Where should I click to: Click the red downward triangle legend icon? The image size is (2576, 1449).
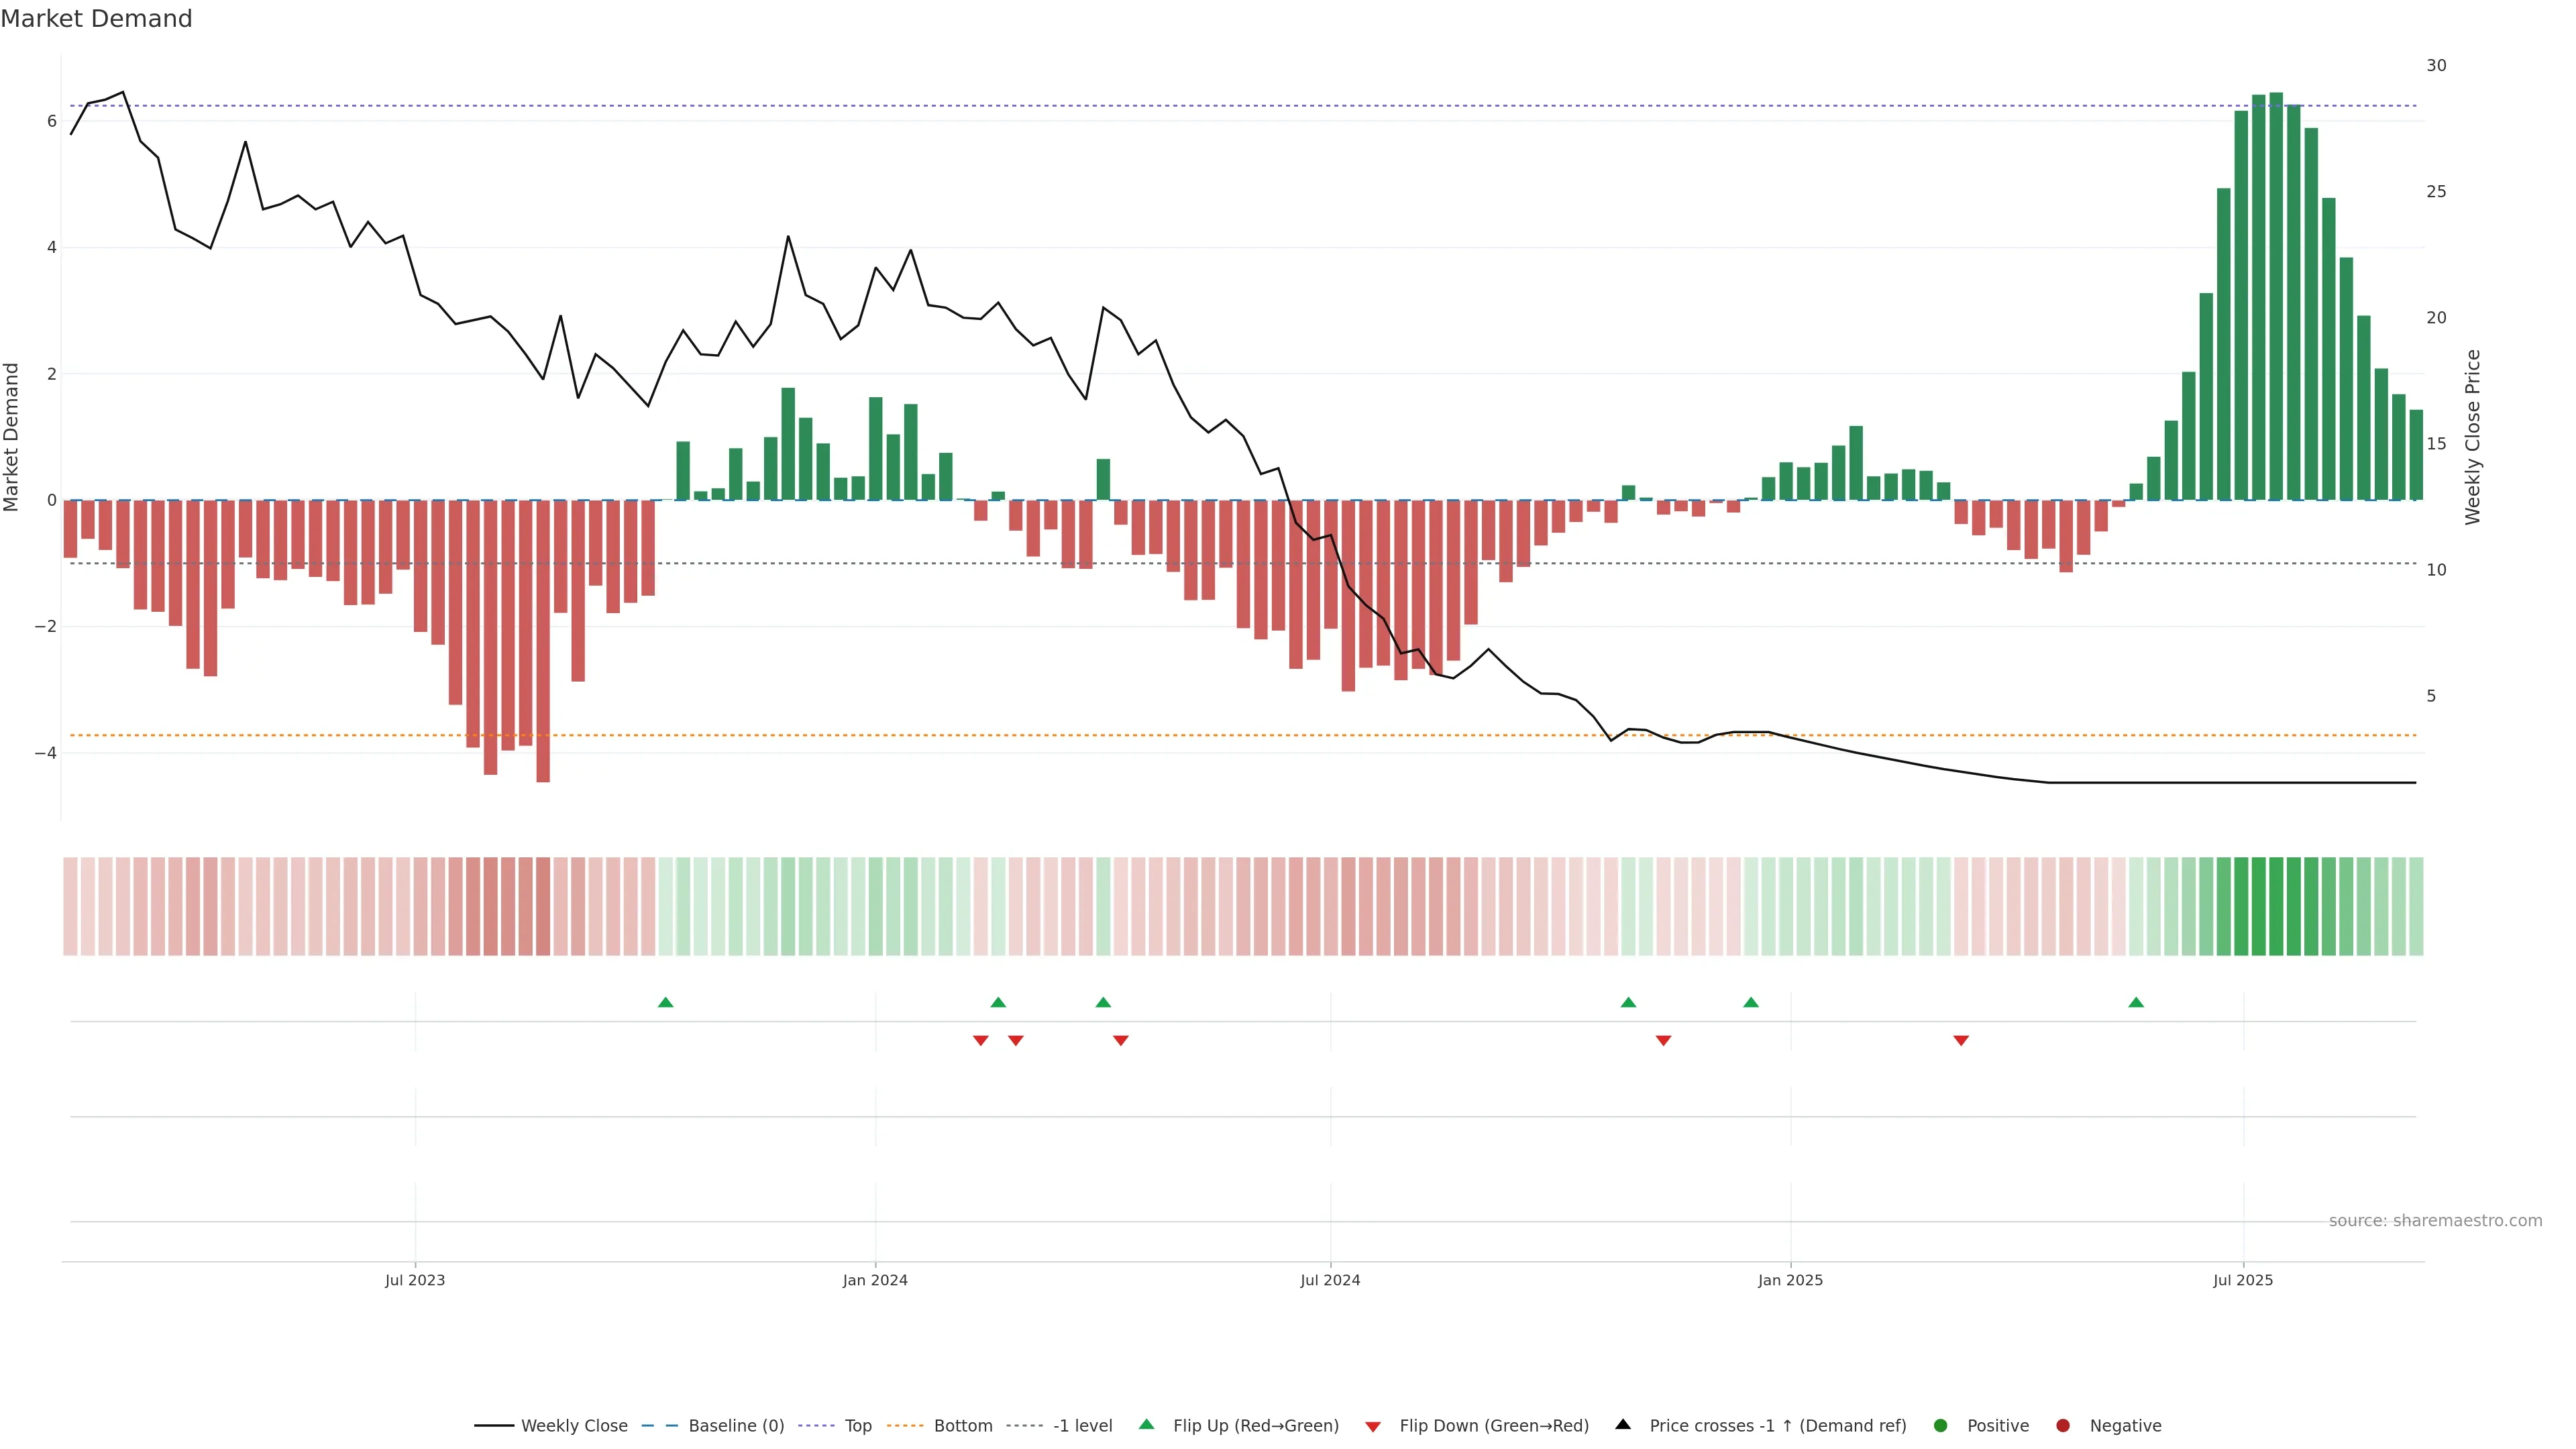pos(1373,1426)
